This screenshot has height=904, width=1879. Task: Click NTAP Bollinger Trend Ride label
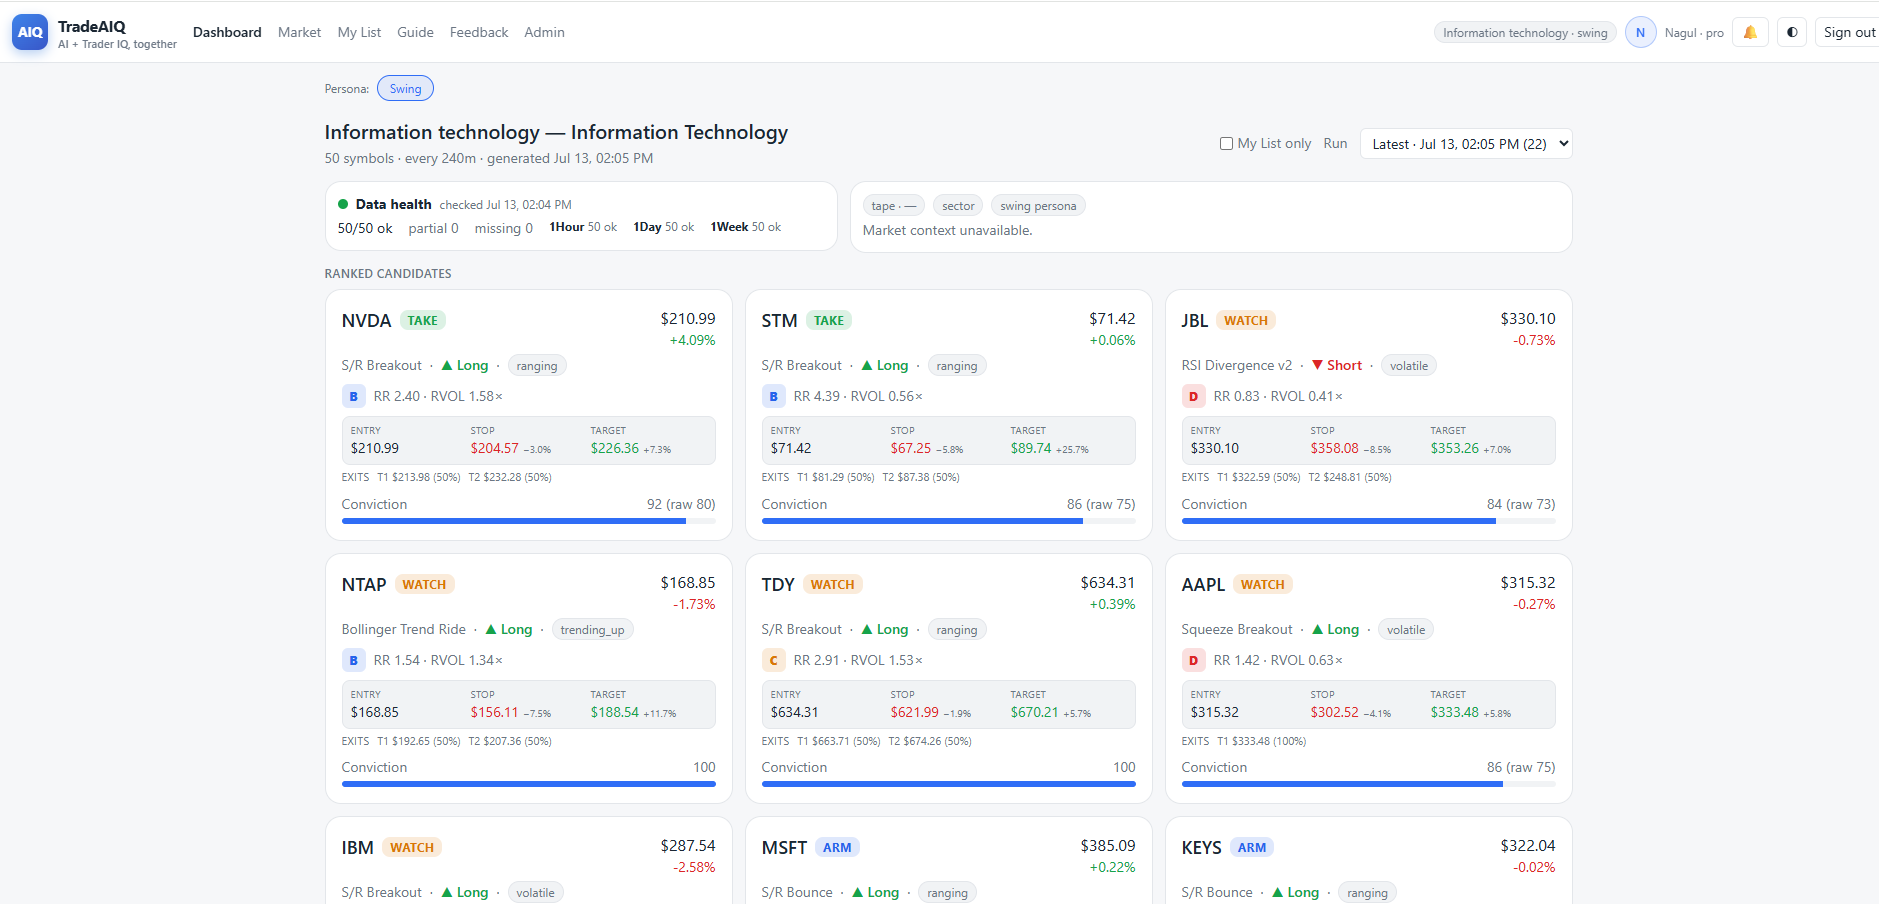click(404, 629)
